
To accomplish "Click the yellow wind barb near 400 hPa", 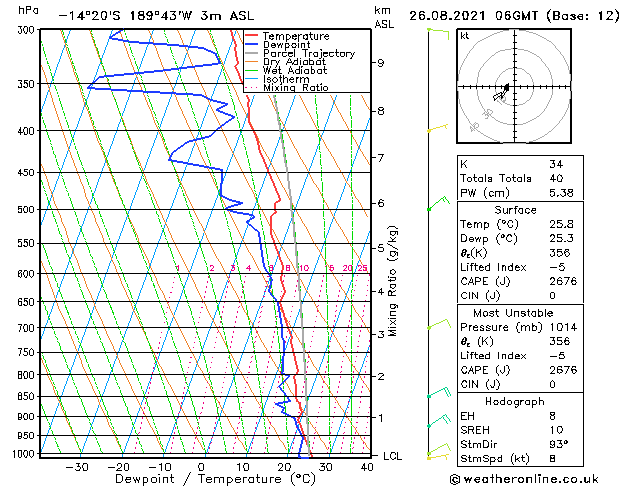I will click(x=437, y=128).
